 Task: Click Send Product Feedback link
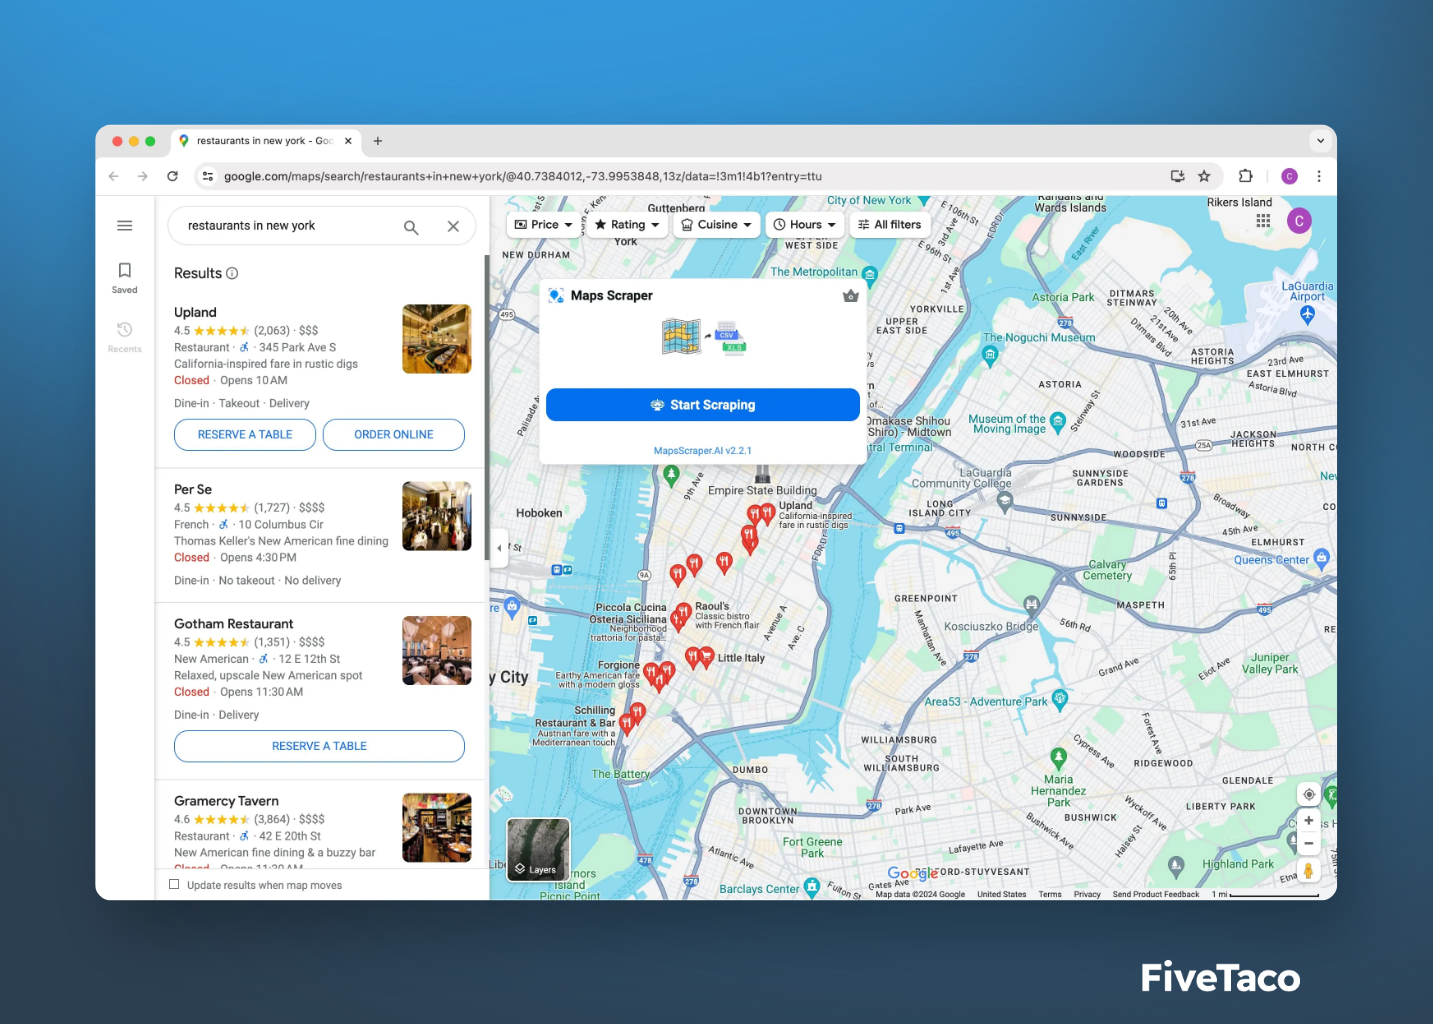(x=1156, y=894)
